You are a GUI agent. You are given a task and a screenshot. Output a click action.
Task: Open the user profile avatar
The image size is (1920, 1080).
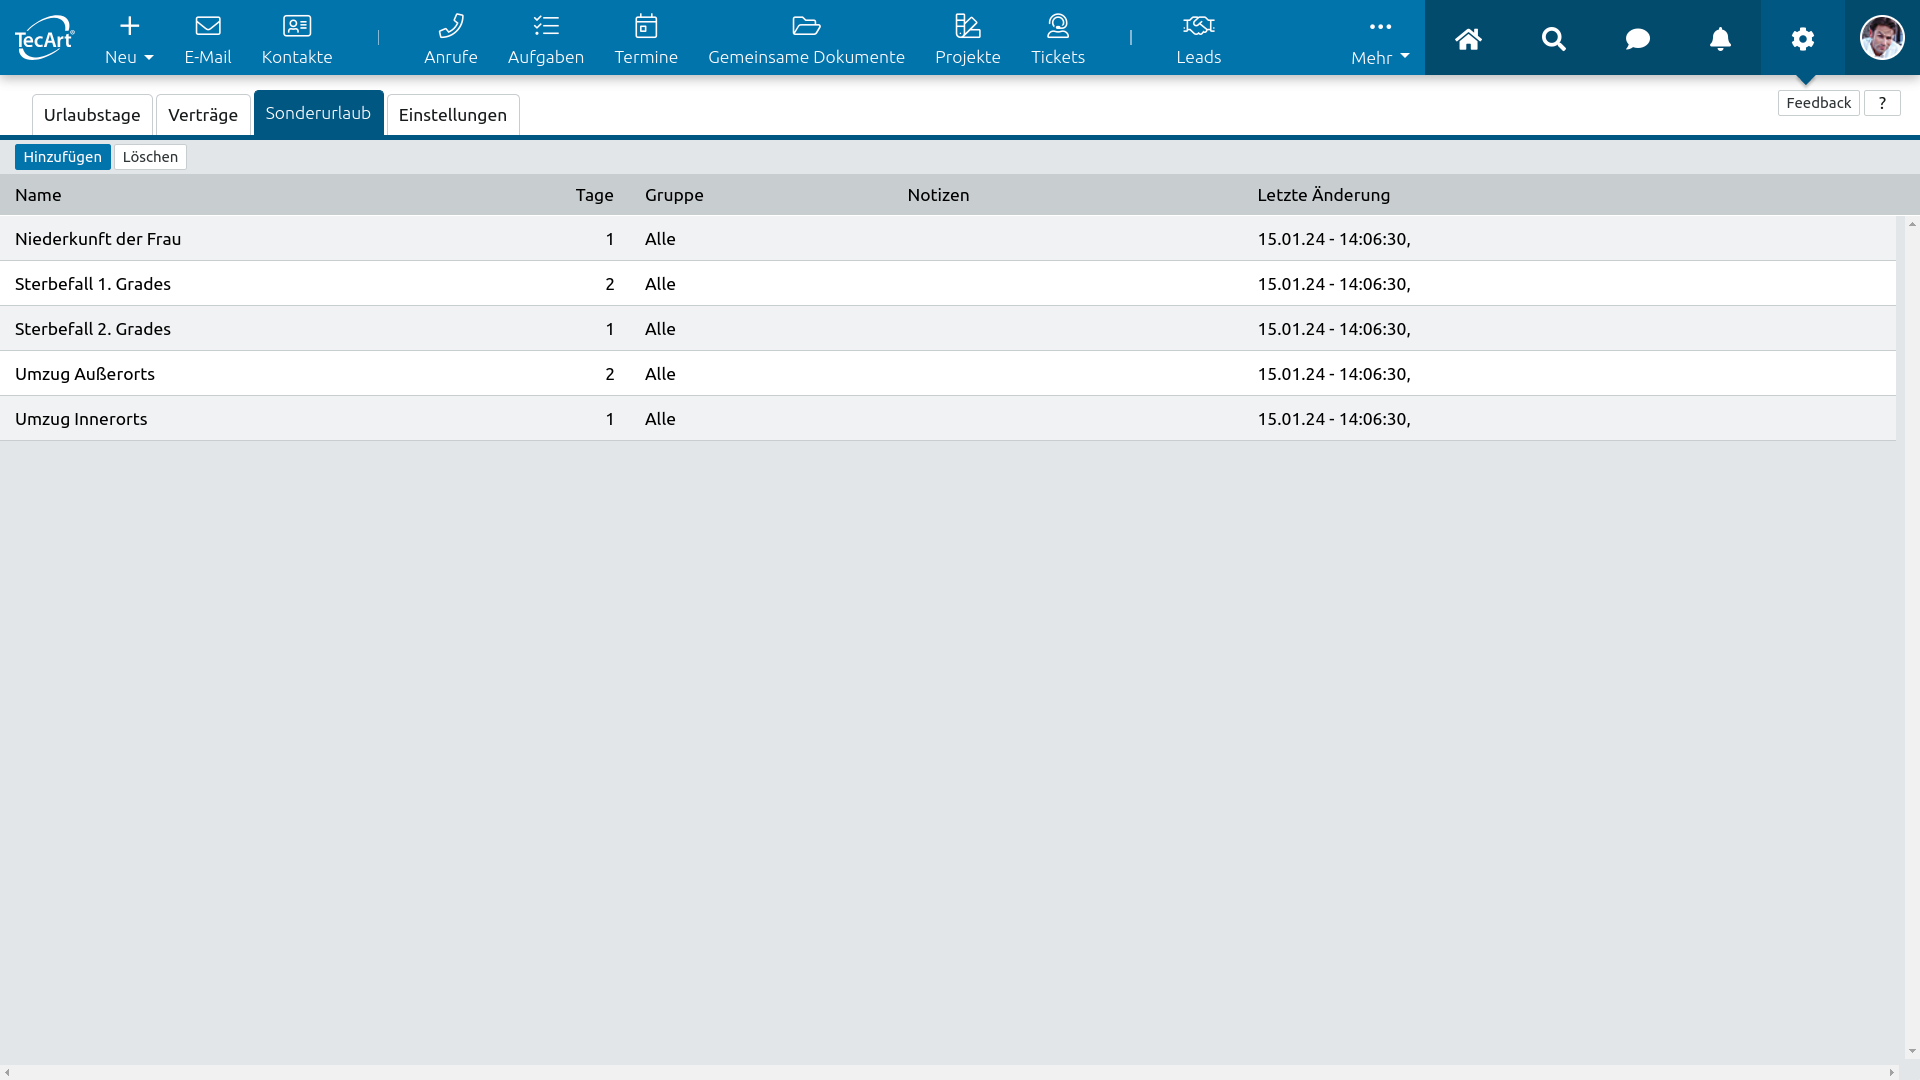[x=1881, y=38]
